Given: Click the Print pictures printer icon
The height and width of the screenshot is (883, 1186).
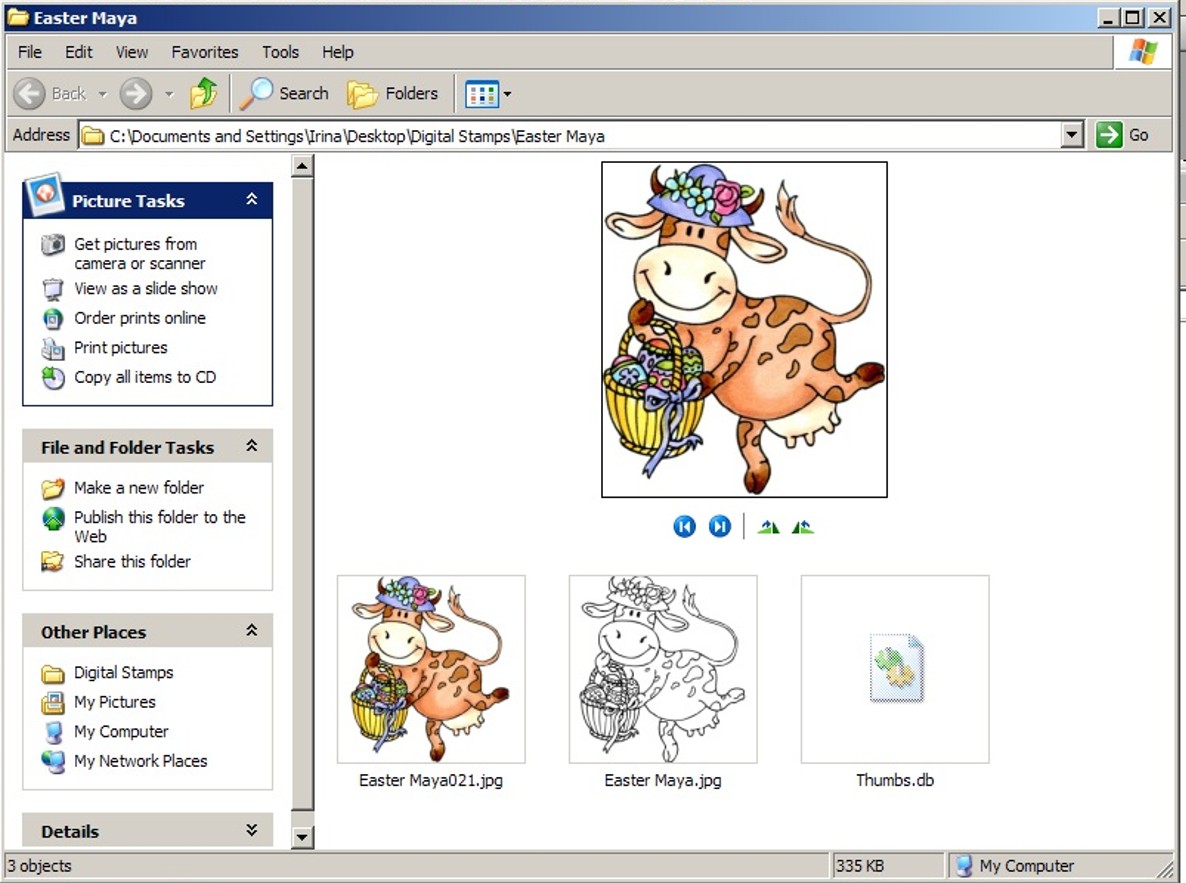Looking at the screenshot, I should tap(52, 348).
